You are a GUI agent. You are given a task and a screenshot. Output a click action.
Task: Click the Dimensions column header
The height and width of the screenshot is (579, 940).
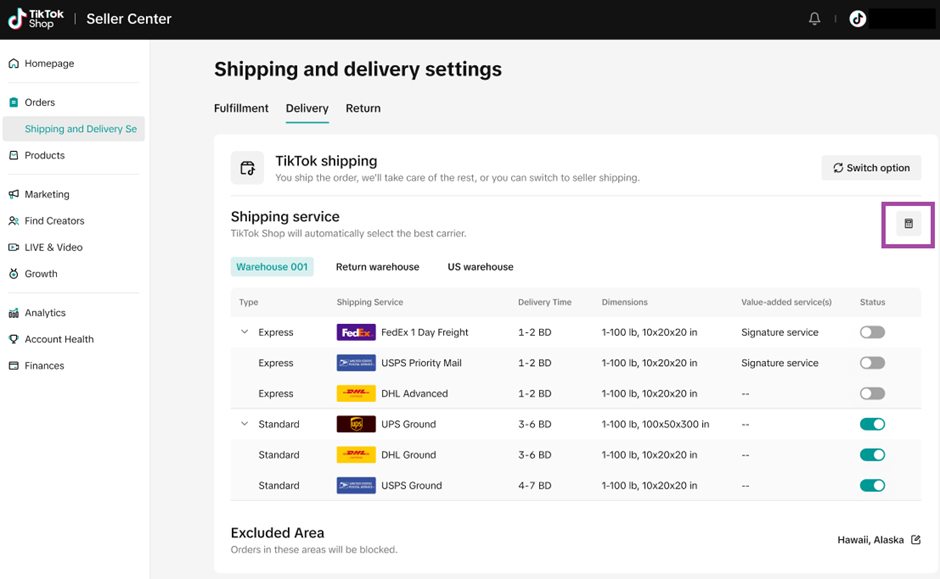click(x=624, y=302)
